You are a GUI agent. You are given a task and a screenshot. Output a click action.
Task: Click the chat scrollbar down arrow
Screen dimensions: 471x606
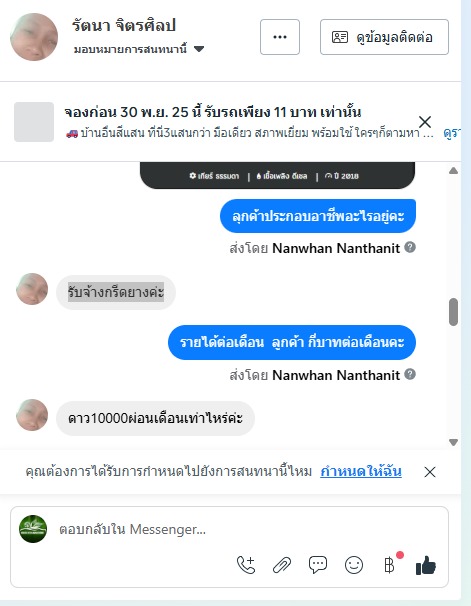pyautogui.click(x=454, y=443)
